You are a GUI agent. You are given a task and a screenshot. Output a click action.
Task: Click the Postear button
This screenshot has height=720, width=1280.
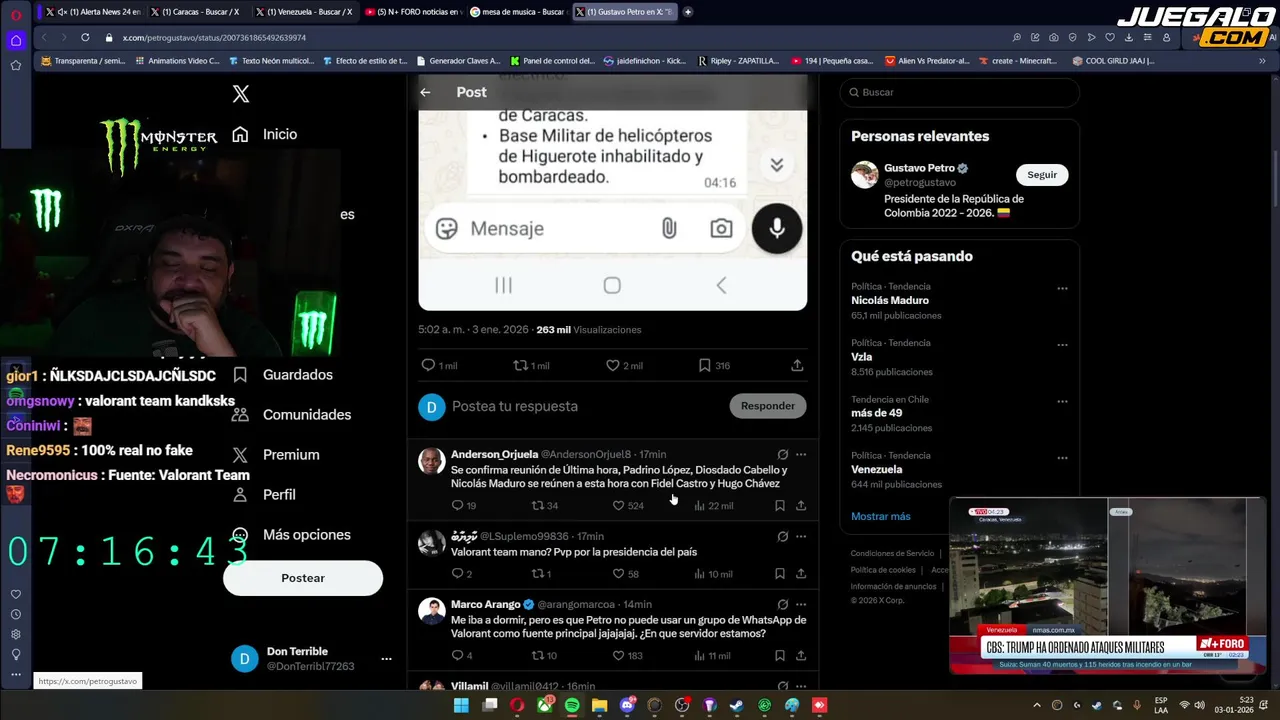(x=303, y=578)
